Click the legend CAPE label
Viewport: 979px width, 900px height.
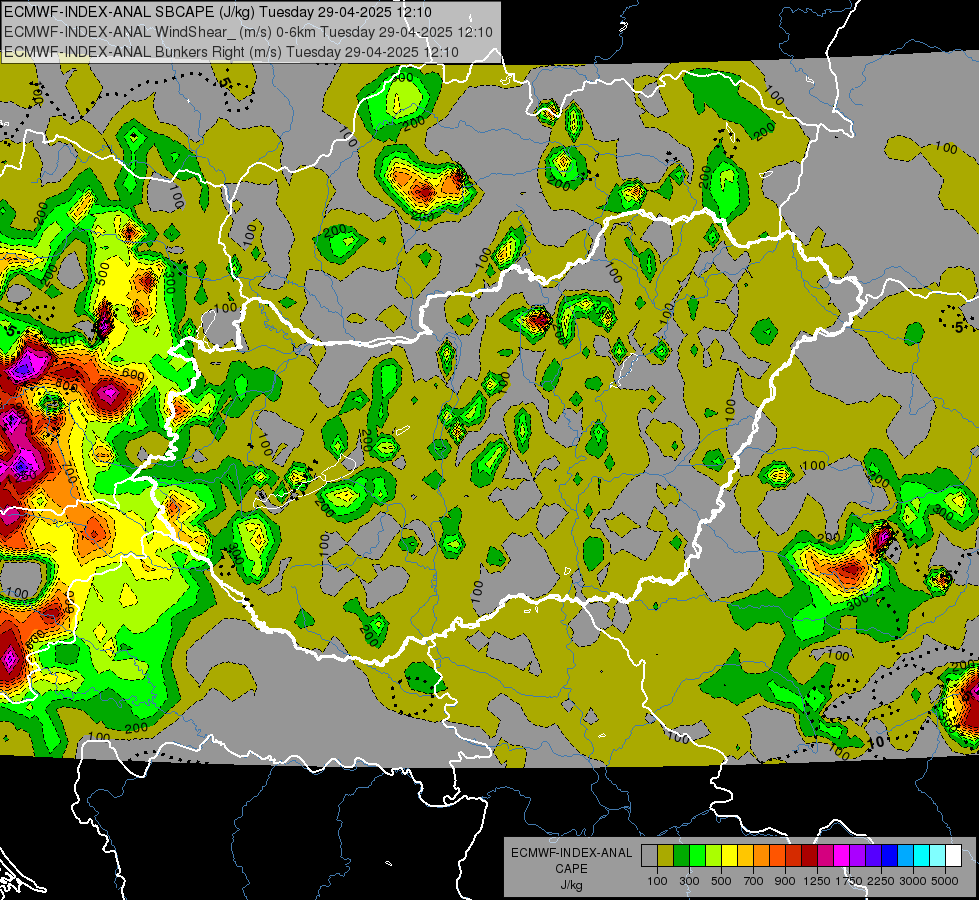coord(571,869)
